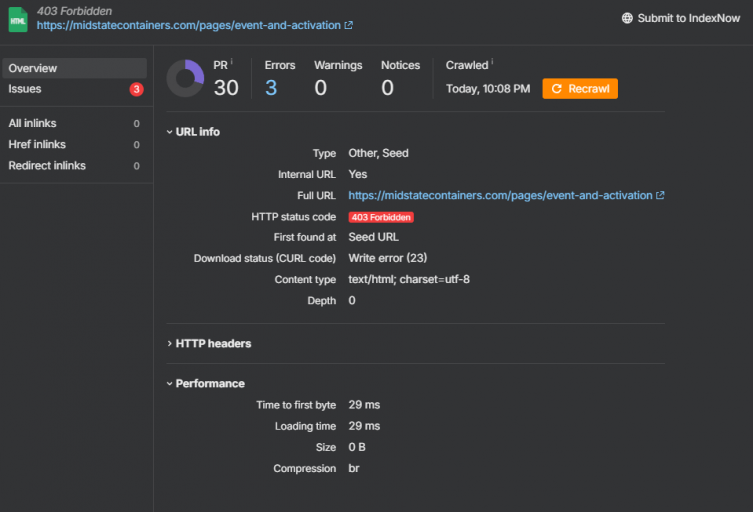
Task: Click the Compression 'br' value
Action: [x=354, y=468]
